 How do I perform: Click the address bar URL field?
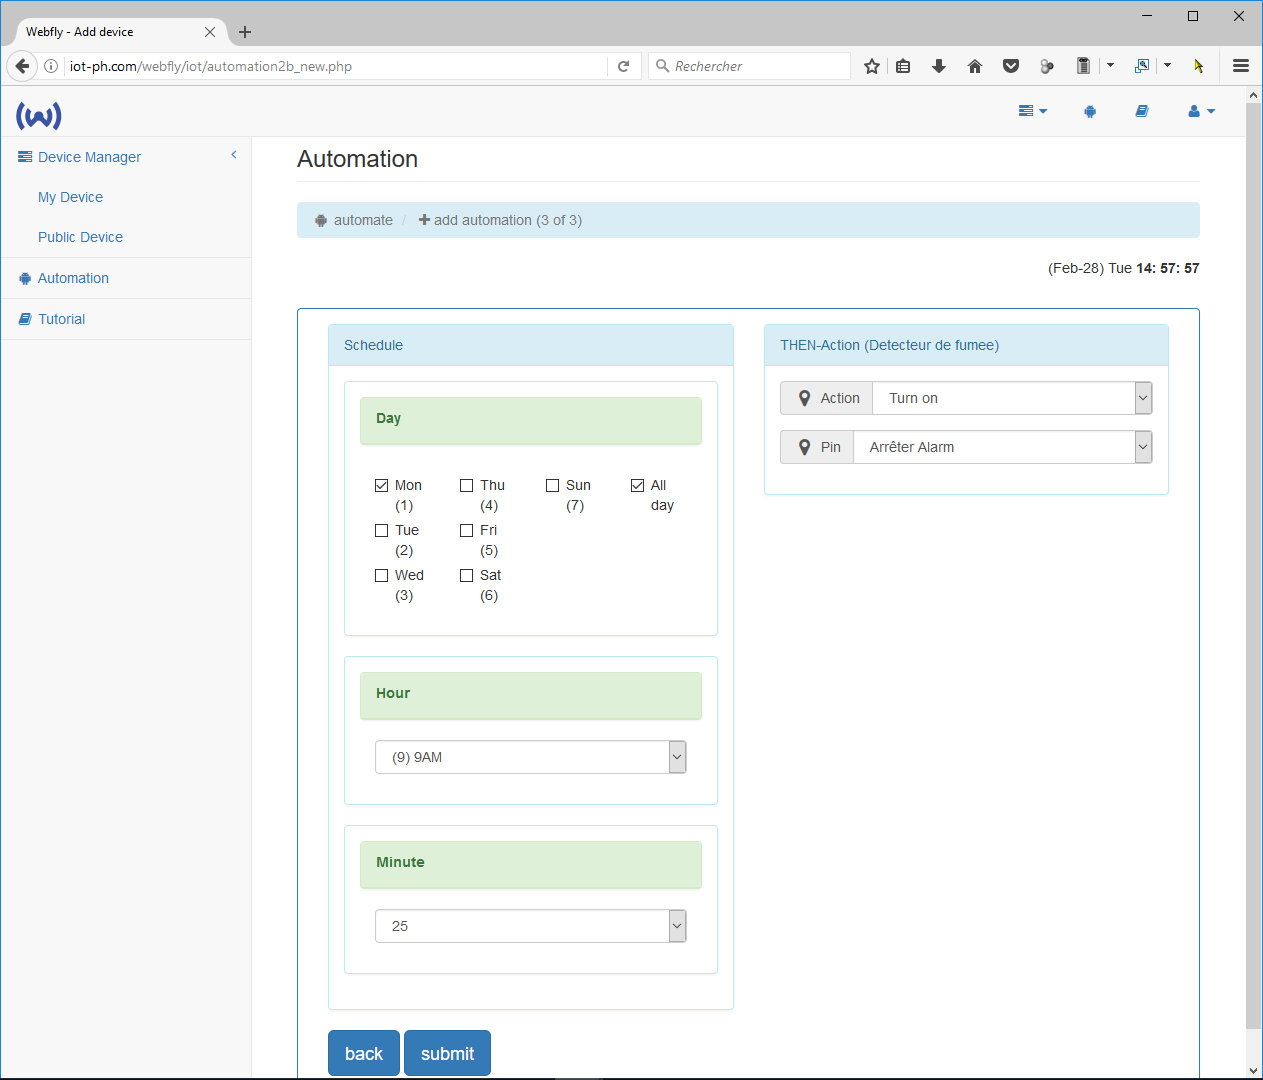coord(336,66)
